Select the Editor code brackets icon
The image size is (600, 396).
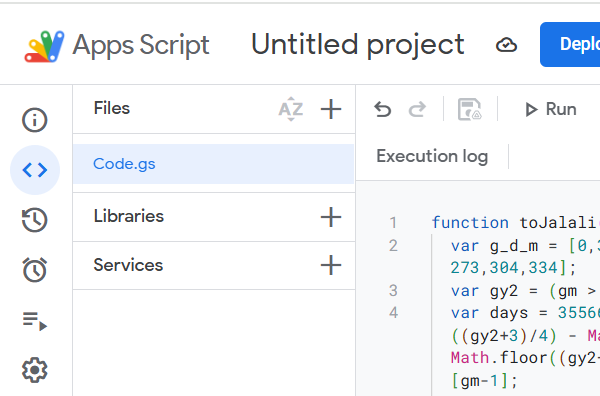[35, 170]
